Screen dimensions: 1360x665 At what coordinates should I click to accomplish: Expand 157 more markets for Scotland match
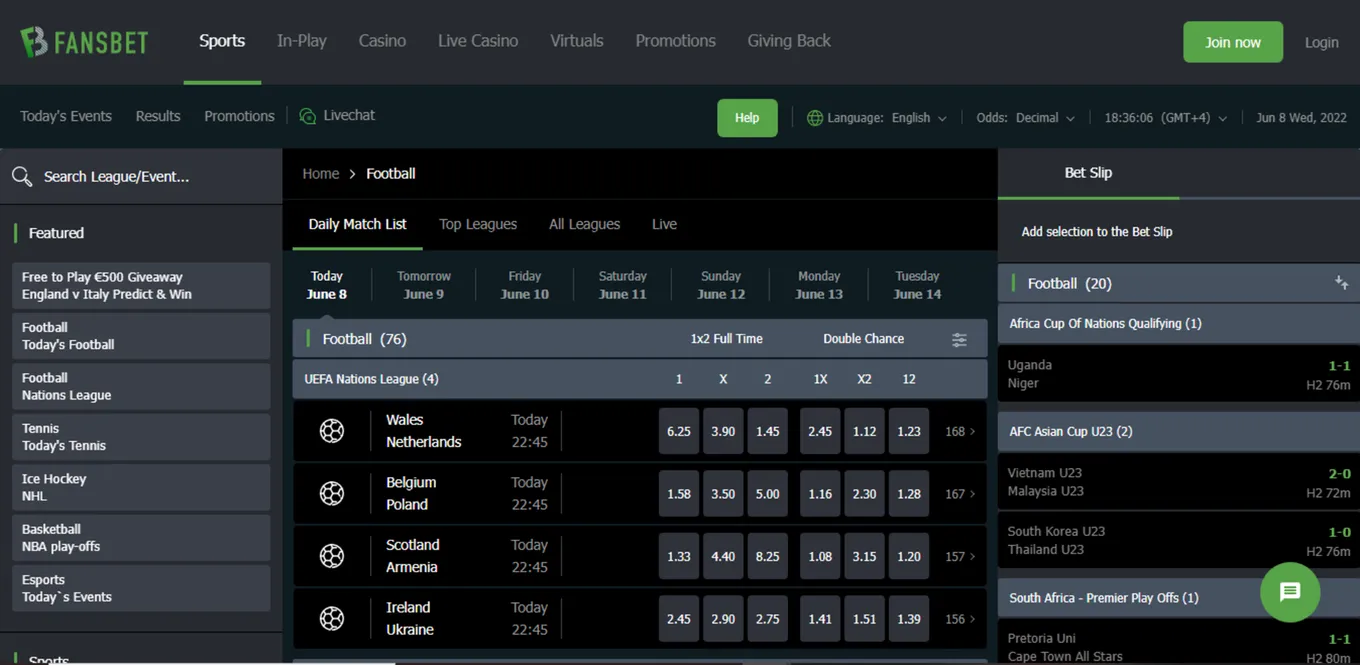(x=960, y=556)
